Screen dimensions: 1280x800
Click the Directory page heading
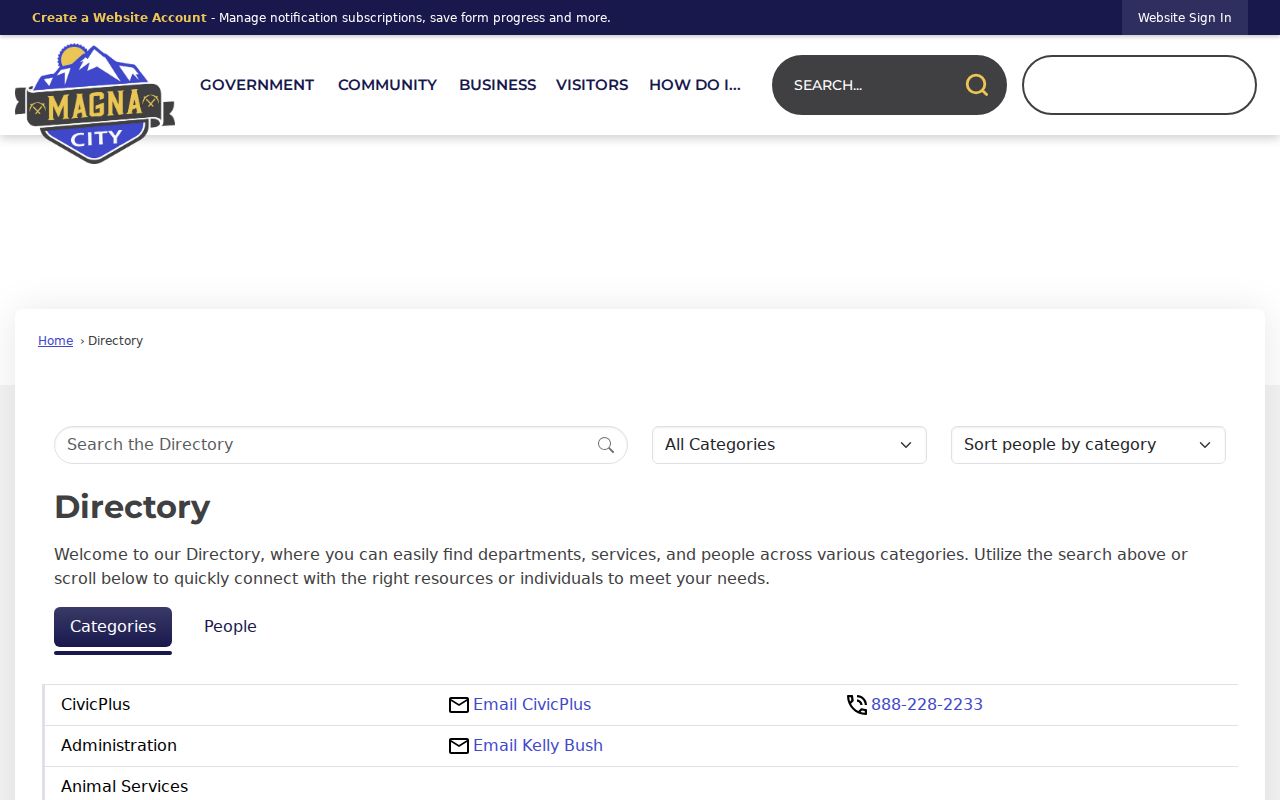132,507
